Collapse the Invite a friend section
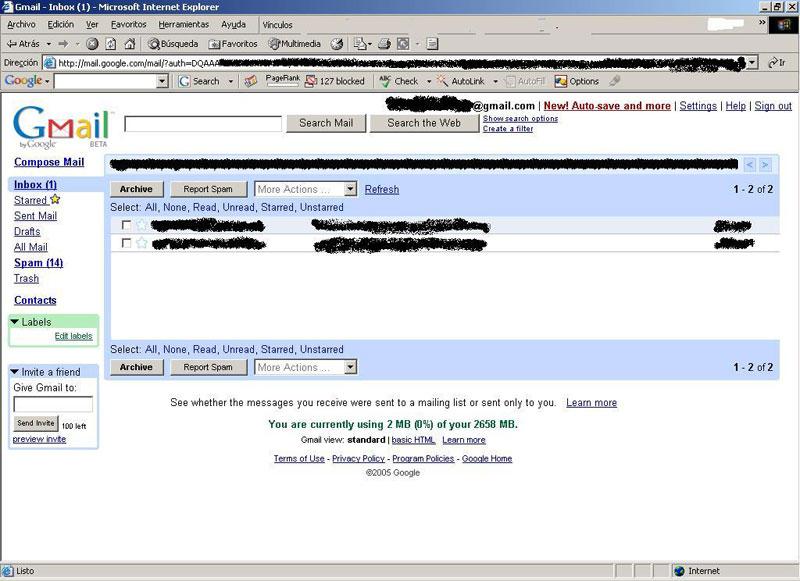The height and width of the screenshot is (581, 800). [15, 372]
